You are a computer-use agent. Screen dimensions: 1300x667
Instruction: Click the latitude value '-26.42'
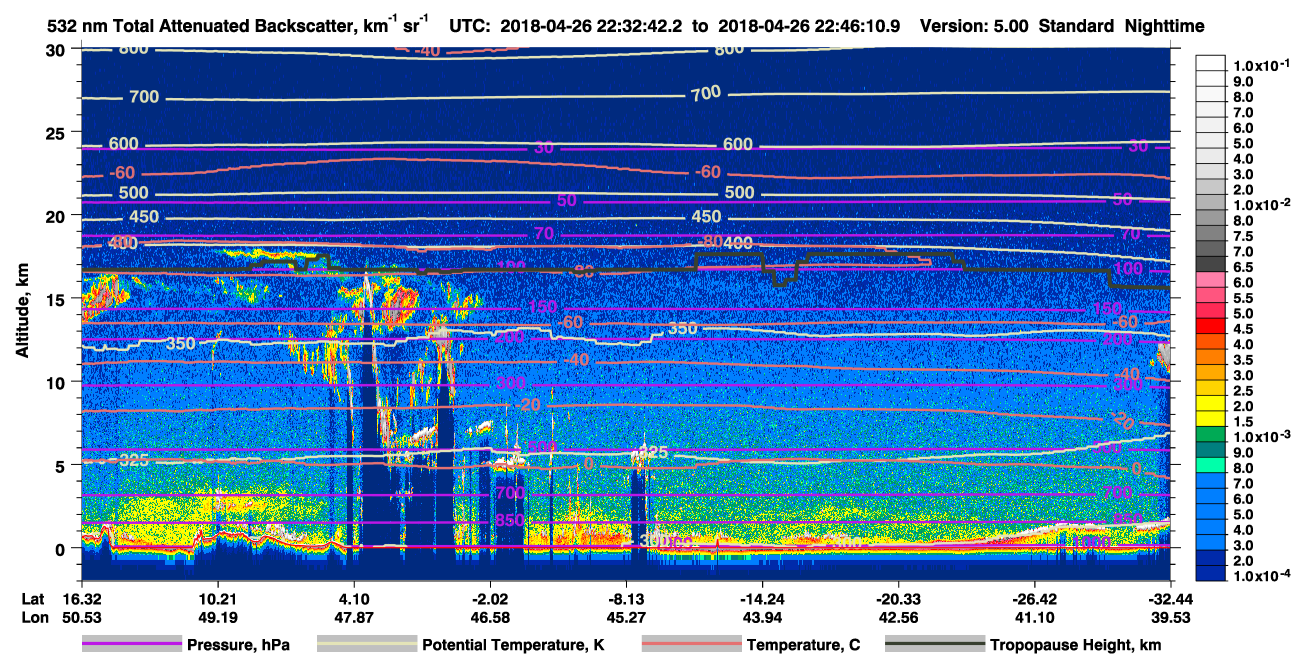click(1035, 599)
